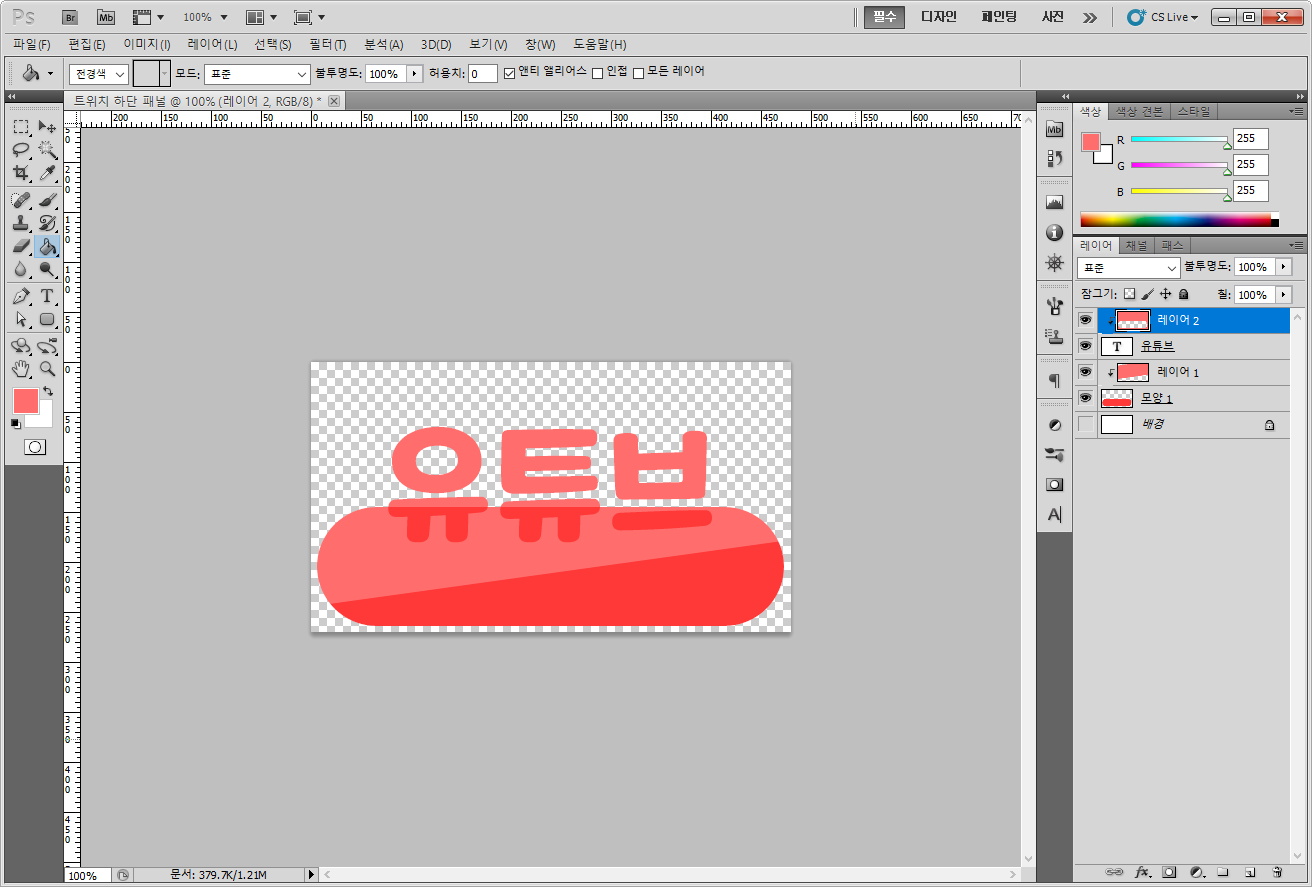
Task: Select the Paint Bucket tool in toolbox
Action: [47, 246]
